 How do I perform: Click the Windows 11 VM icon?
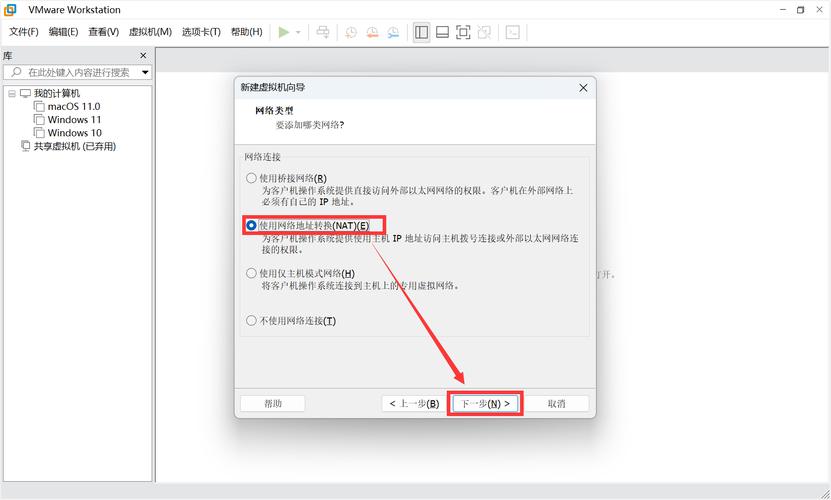(39, 119)
